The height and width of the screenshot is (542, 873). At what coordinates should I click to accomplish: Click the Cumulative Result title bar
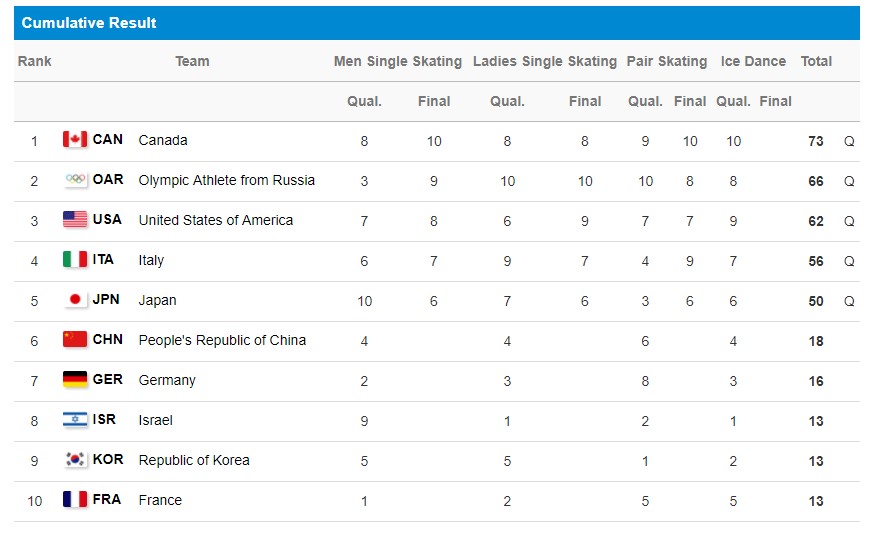436,23
